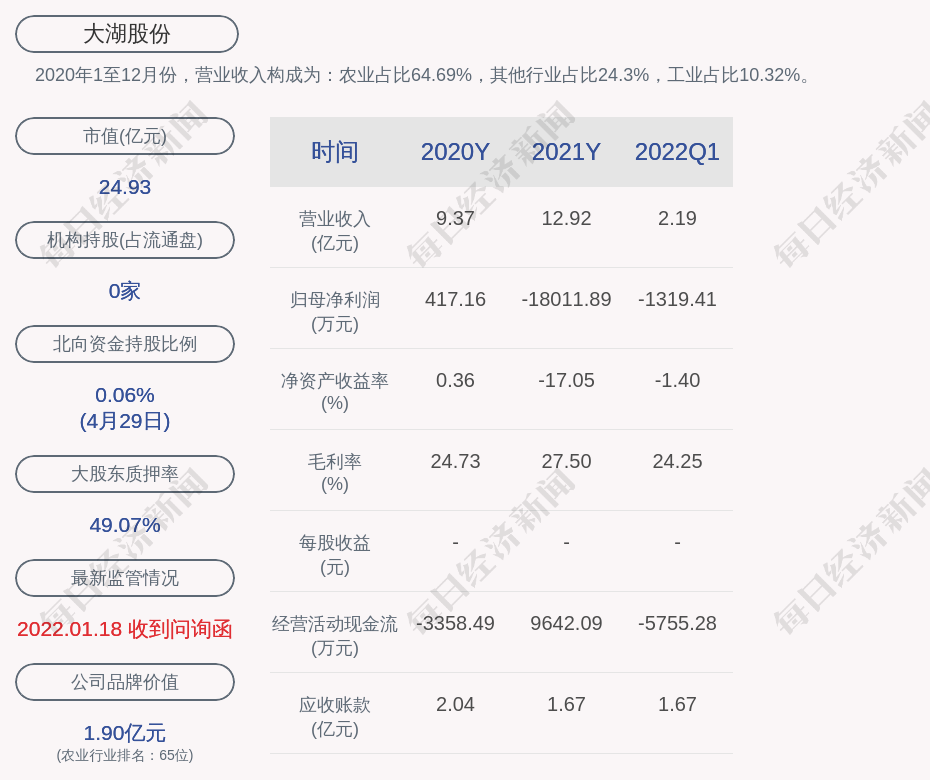Click the revenue value 9.37
This screenshot has height=780, width=930.
[x=456, y=218]
